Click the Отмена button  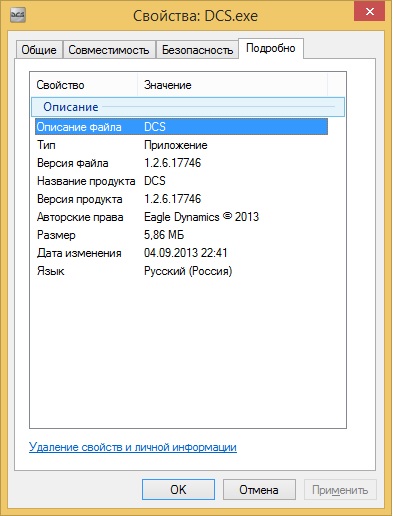[259, 490]
